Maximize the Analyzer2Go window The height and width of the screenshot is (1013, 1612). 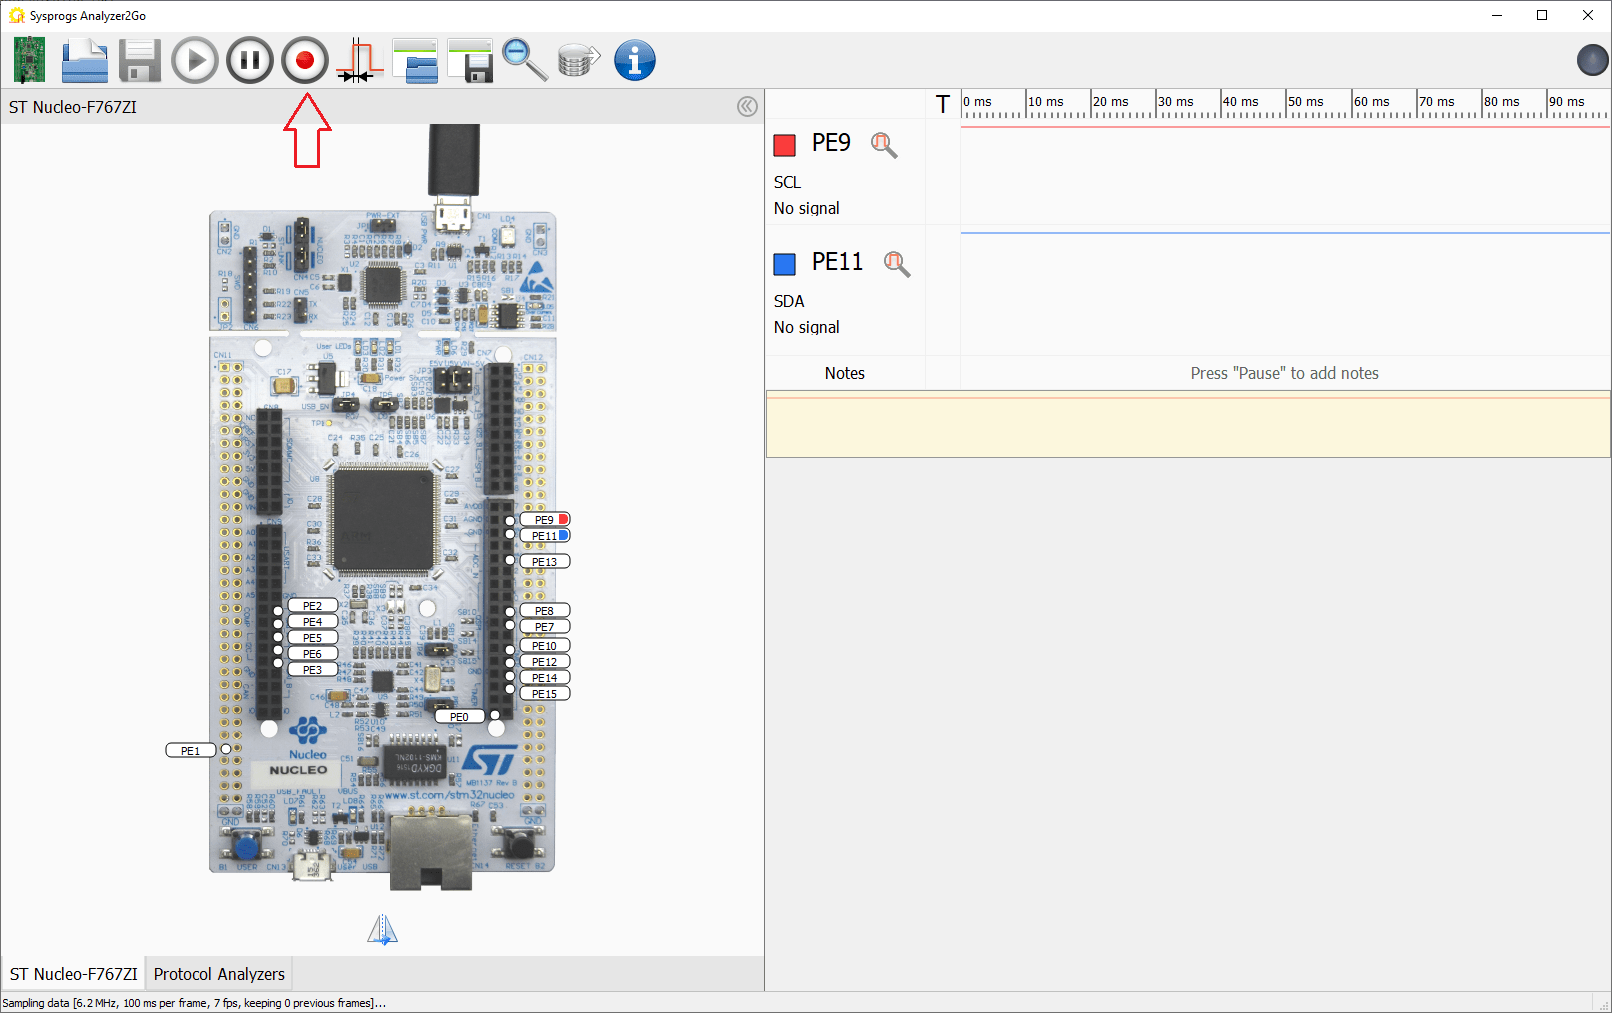1542,15
